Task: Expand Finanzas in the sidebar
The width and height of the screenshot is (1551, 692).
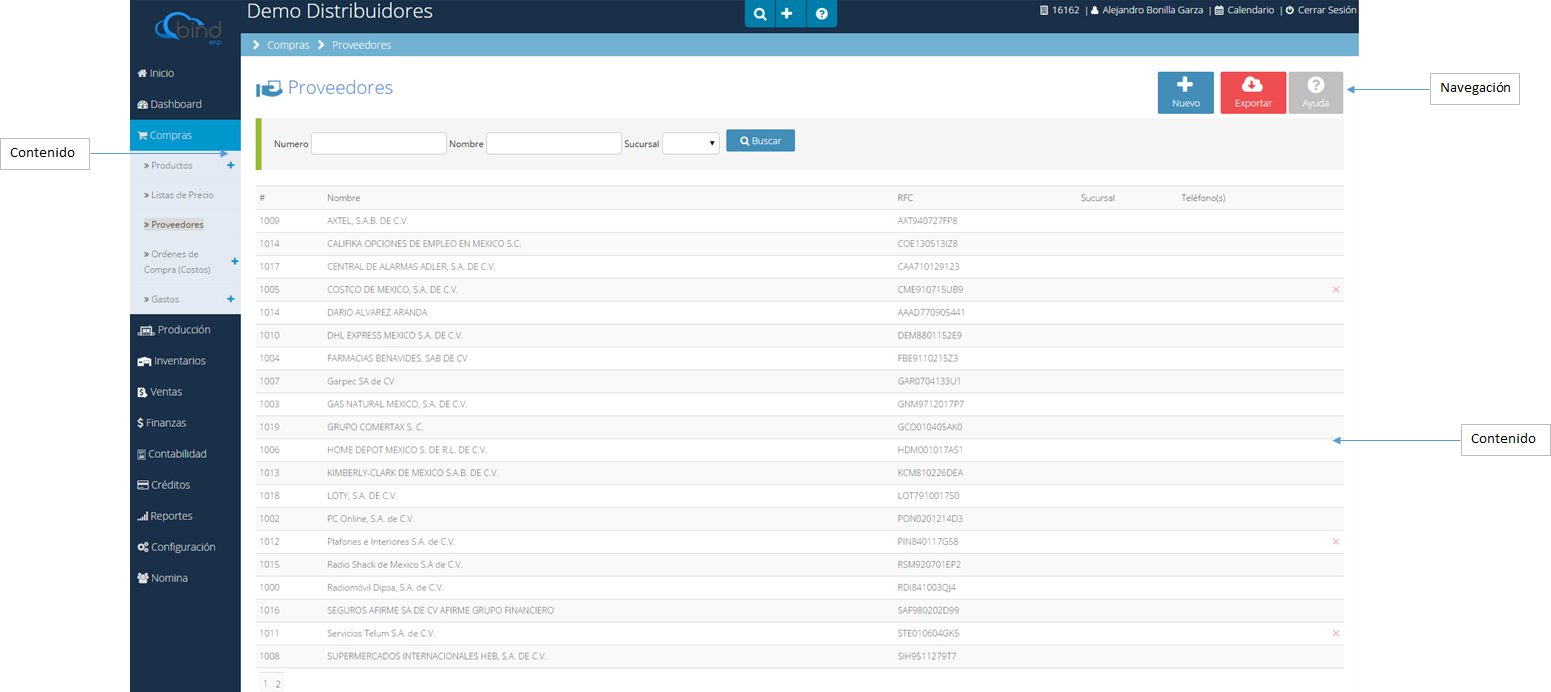Action: pyautogui.click(x=162, y=423)
